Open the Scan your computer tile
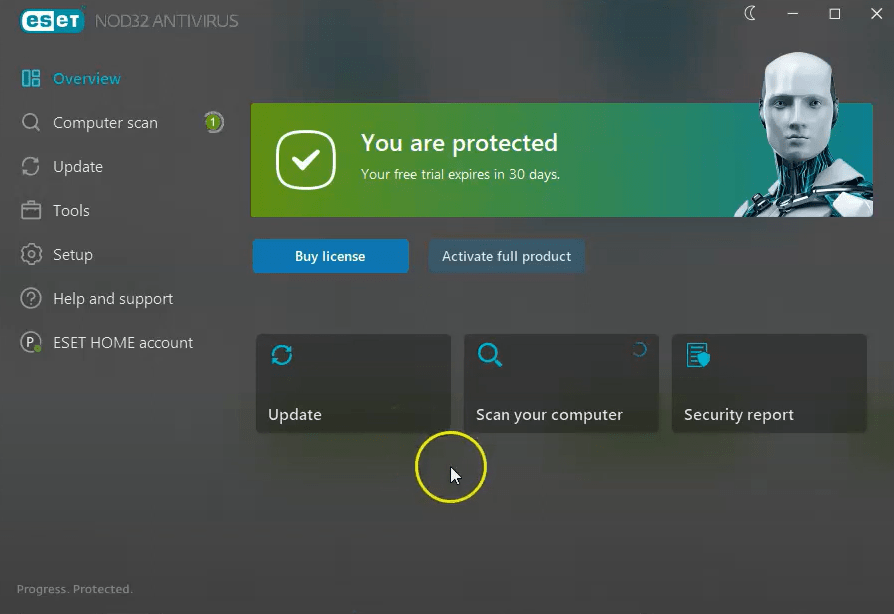 click(x=562, y=383)
